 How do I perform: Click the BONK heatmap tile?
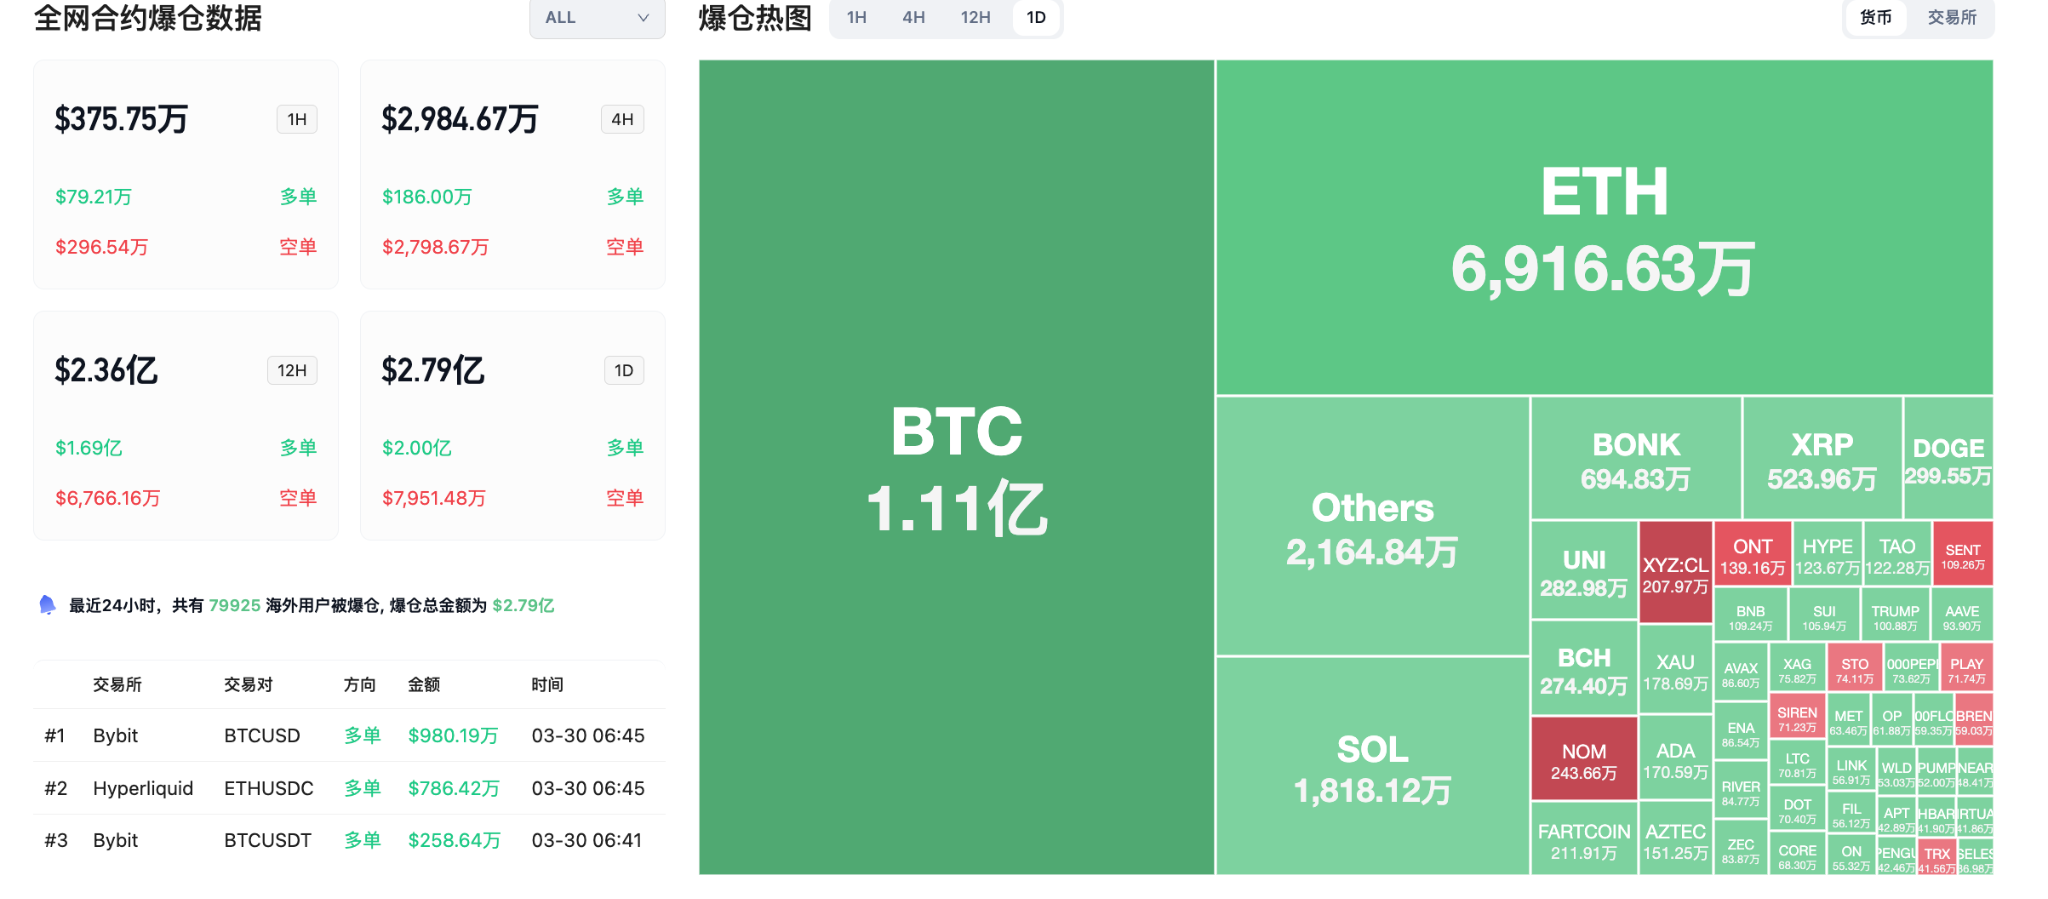pos(1636,459)
